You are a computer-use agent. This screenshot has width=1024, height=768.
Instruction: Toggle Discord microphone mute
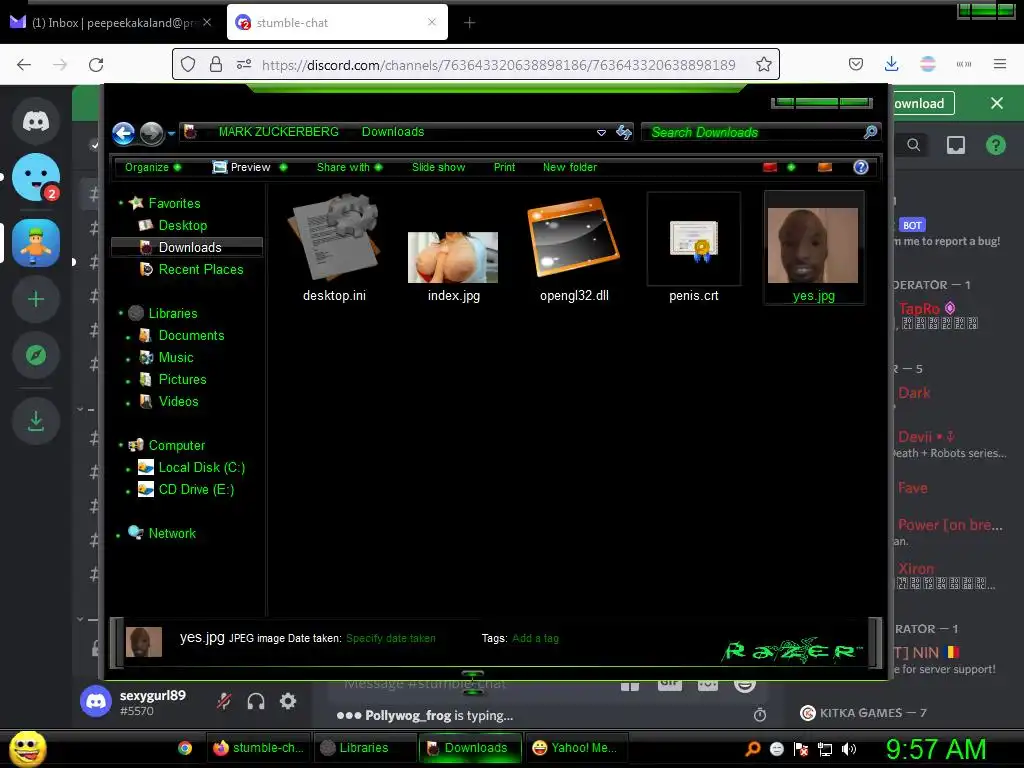pos(224,701)
